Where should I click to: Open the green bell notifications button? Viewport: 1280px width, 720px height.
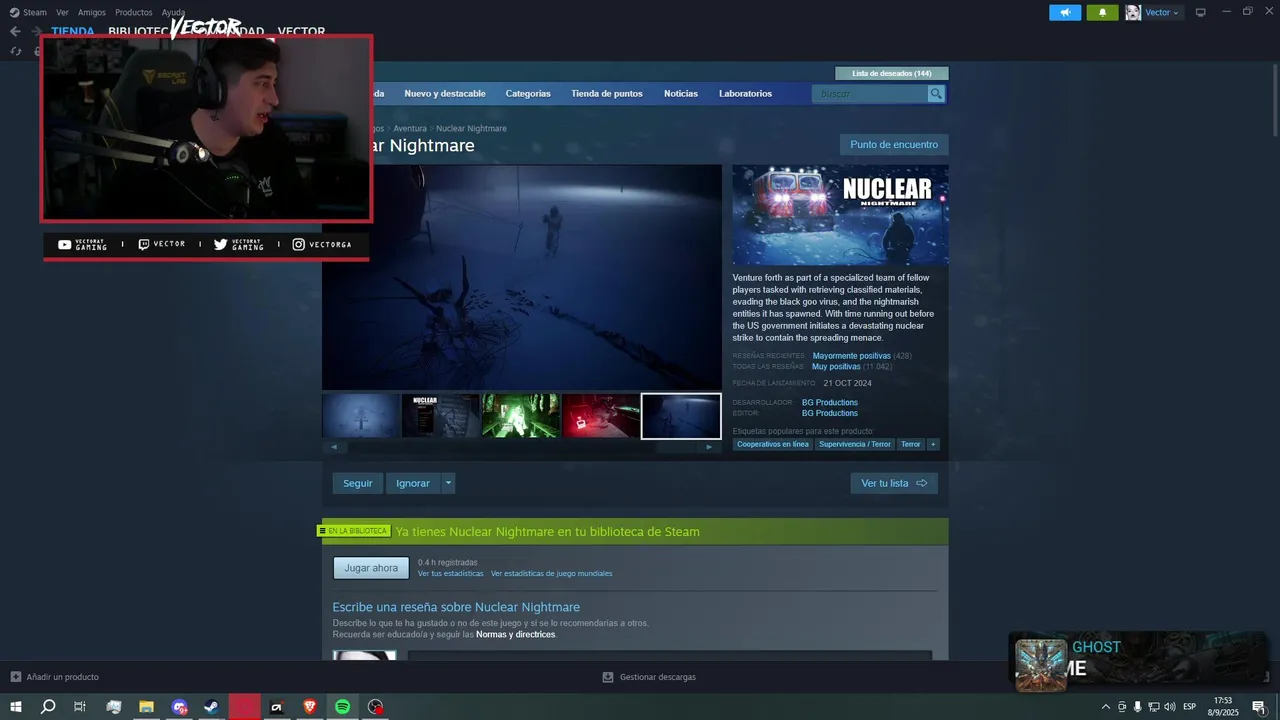pyautogui.click(x=1102, y=12)
